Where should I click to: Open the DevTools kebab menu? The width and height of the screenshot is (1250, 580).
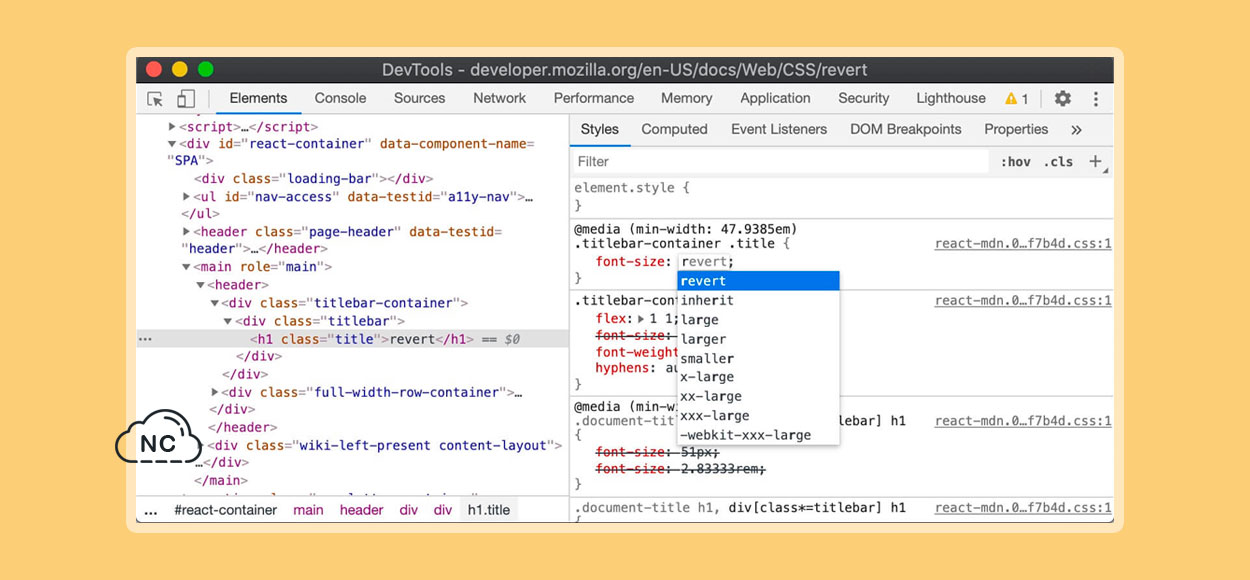point(1096,99)
